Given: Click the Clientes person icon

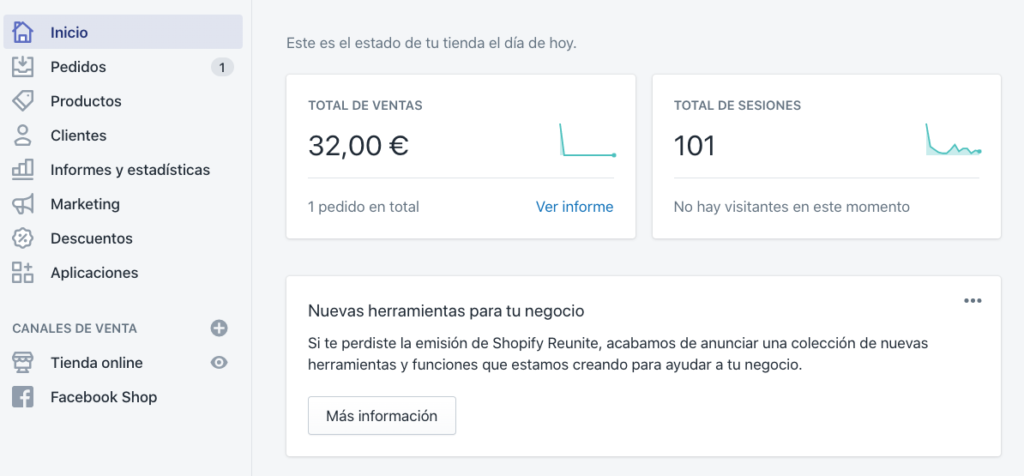Looking at the screenshot, I should pos(23,136).
